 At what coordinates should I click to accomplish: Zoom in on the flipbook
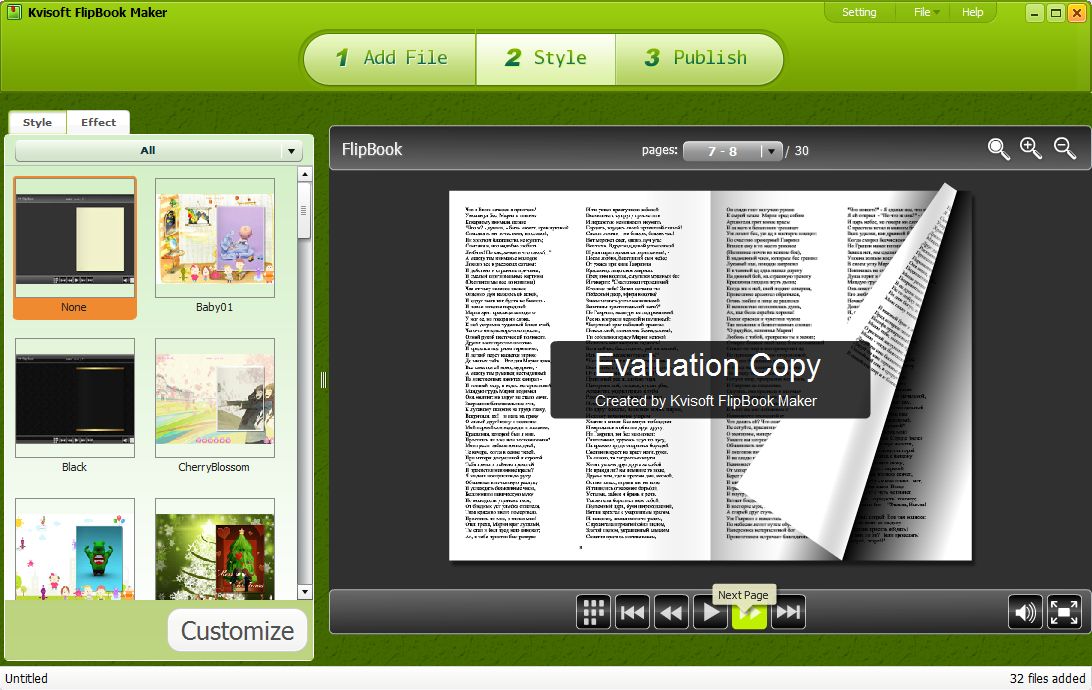pos(1031,149)
